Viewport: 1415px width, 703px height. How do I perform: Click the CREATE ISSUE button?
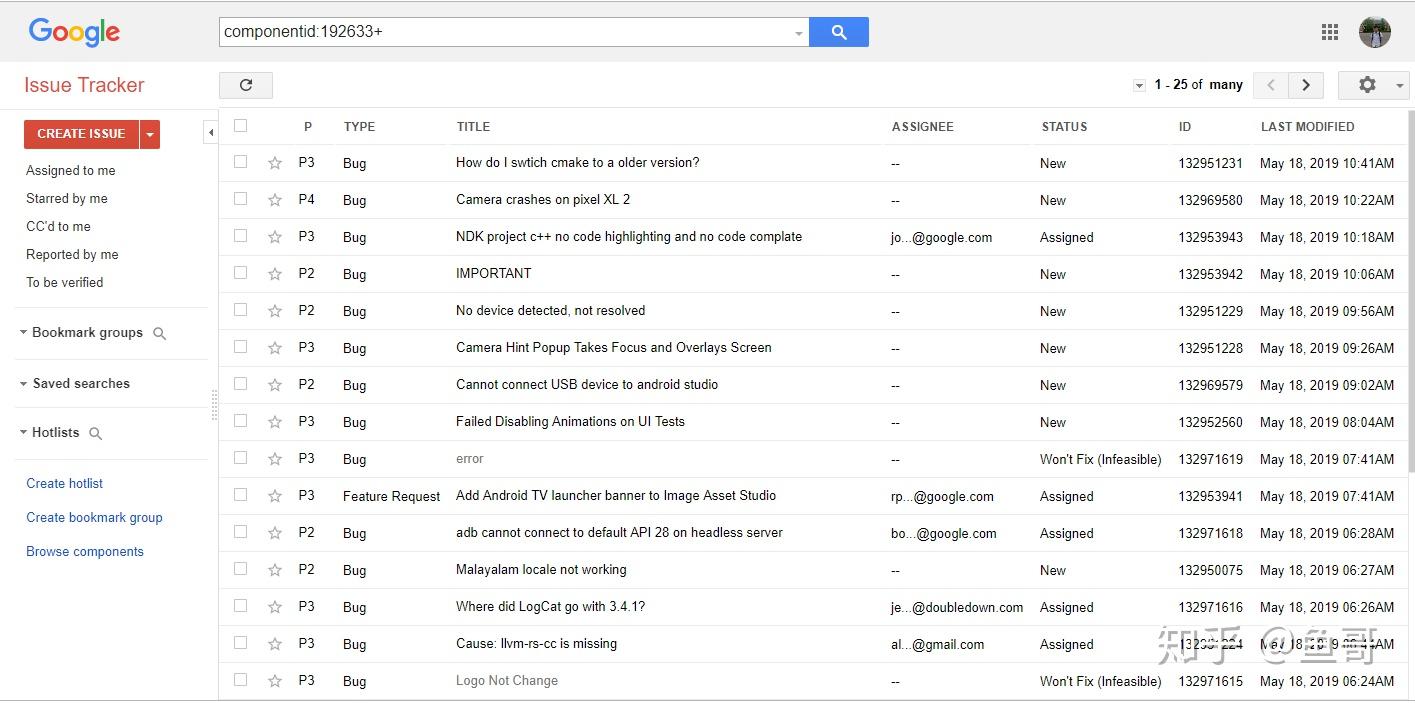[x=82, y=134]
